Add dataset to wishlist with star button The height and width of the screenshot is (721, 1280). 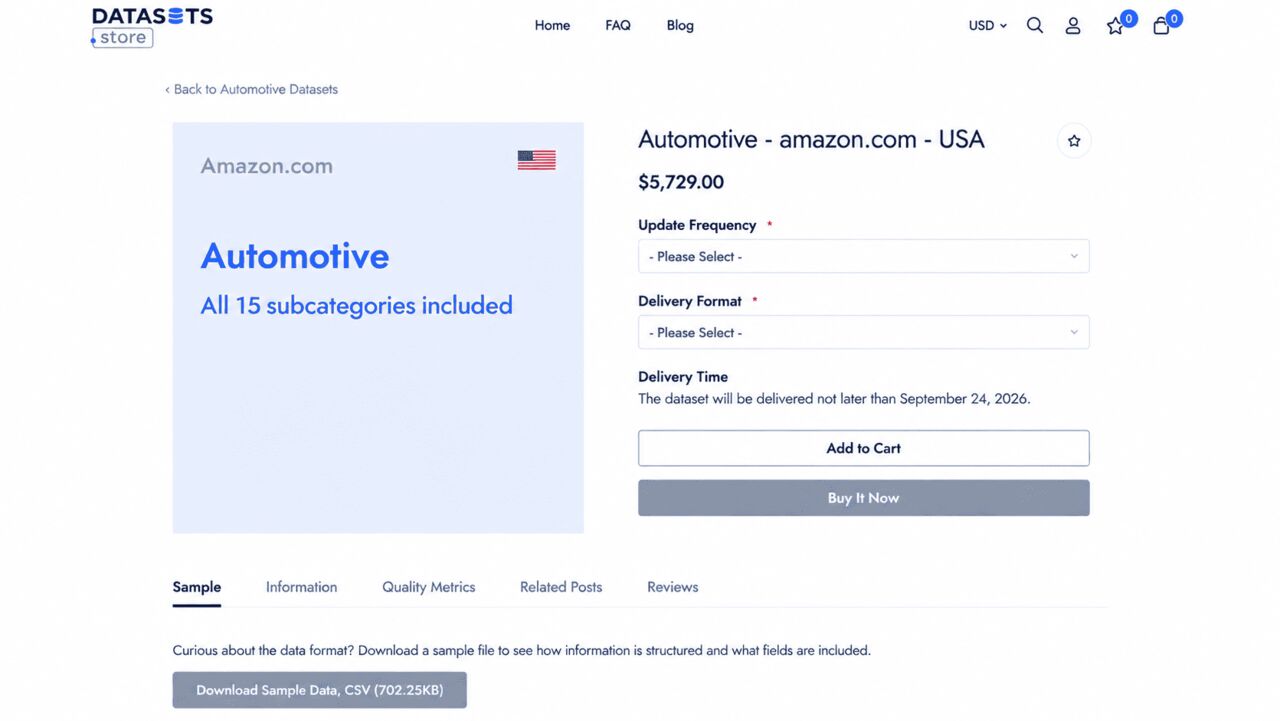[x=1074, y=141]
